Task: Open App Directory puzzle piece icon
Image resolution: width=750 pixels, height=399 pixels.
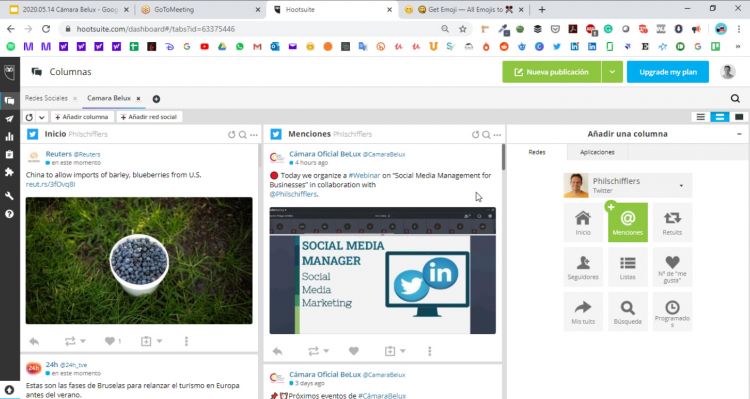Action: click(9, 172)
